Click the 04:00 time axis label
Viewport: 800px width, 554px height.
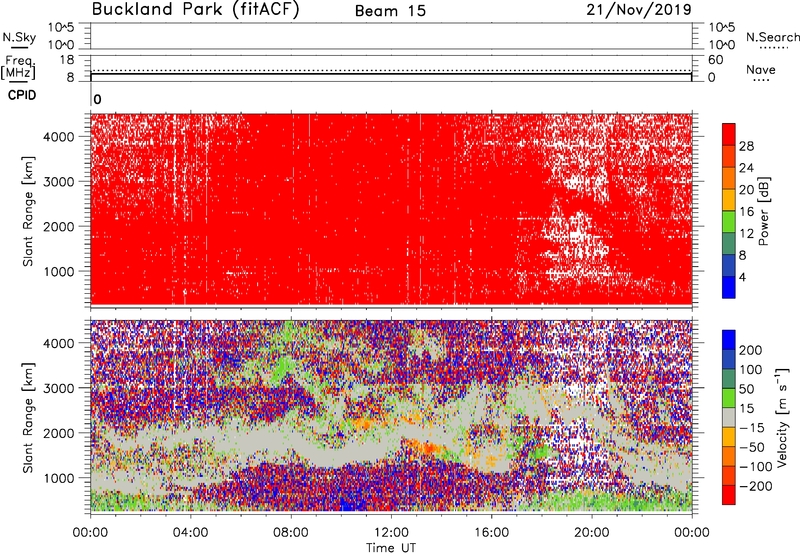click(190, 533)
